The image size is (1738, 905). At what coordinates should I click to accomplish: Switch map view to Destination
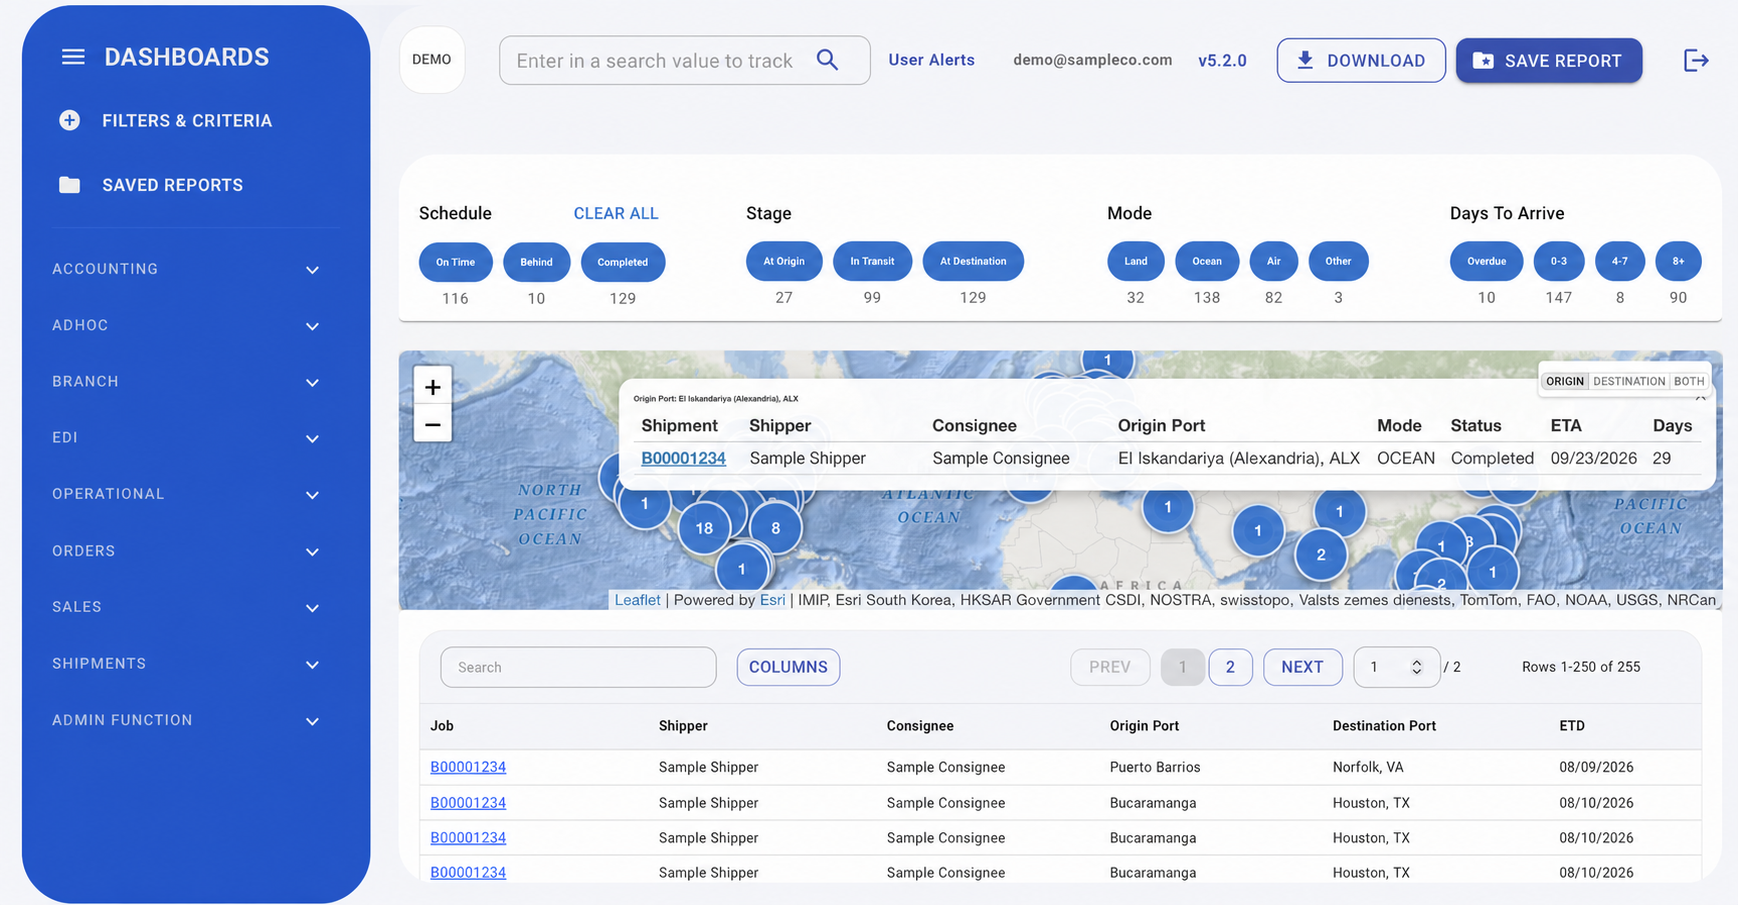point(1629,381)
